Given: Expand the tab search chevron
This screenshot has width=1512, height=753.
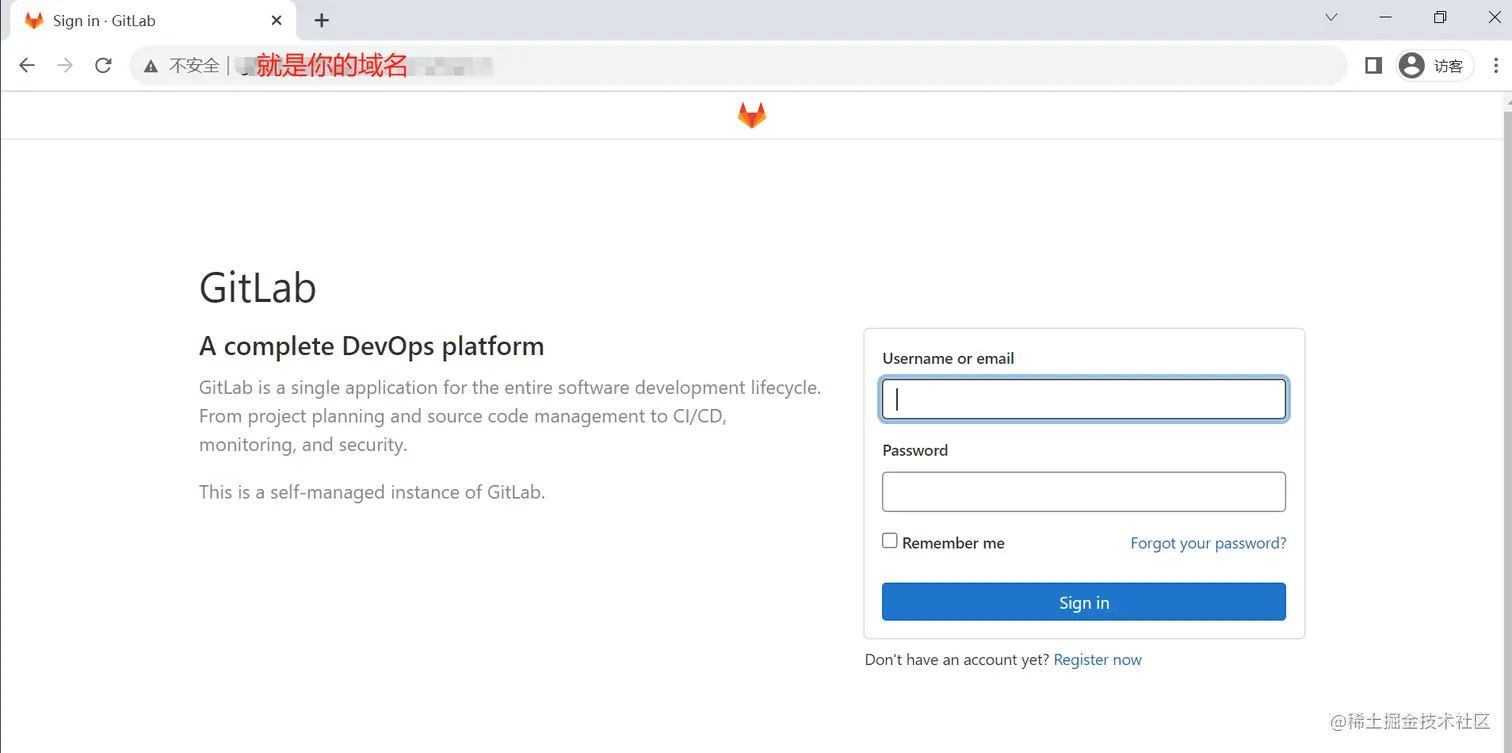Looking at the screenshot, I should coord(1331,17).
